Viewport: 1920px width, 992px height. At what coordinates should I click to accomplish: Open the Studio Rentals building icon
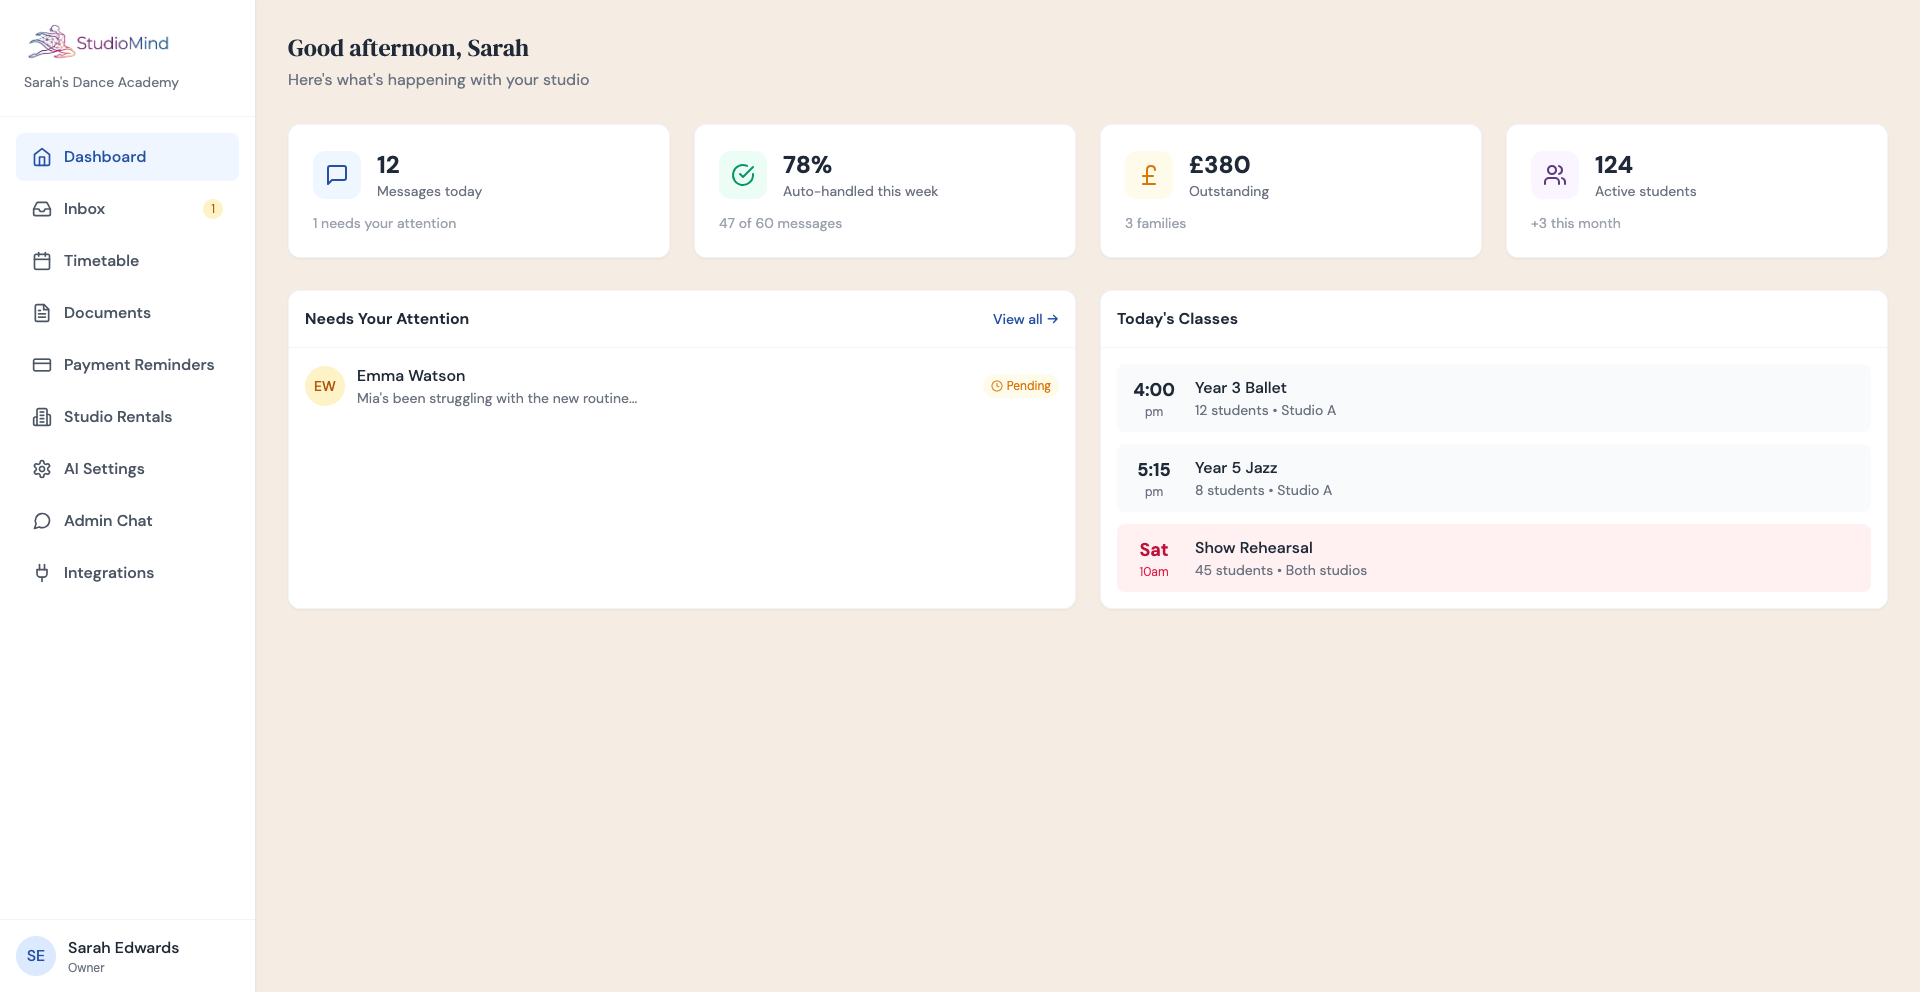point(41,417)
